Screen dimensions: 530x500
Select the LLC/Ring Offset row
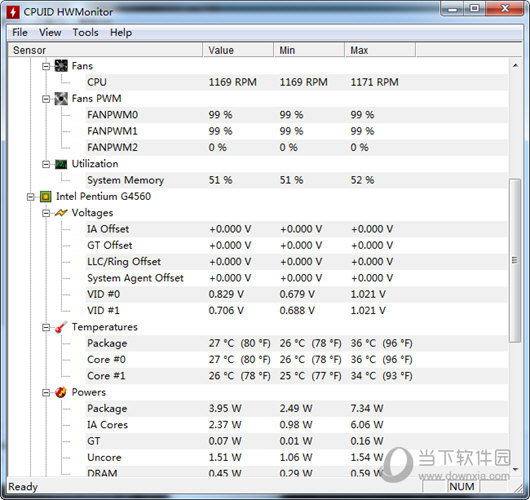(297, 262)
